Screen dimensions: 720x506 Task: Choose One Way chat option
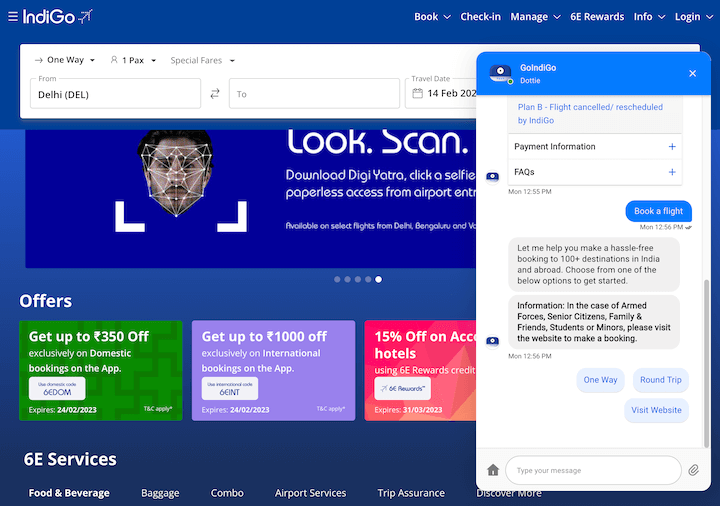[600, 380]
